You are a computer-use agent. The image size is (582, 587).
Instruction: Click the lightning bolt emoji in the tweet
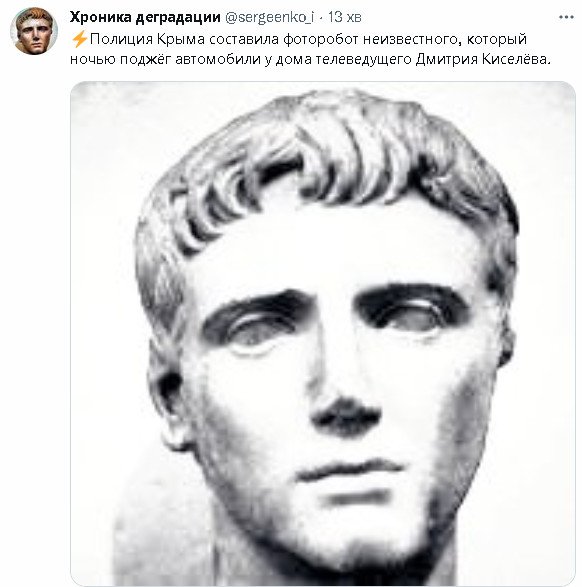tap(79, 39)
